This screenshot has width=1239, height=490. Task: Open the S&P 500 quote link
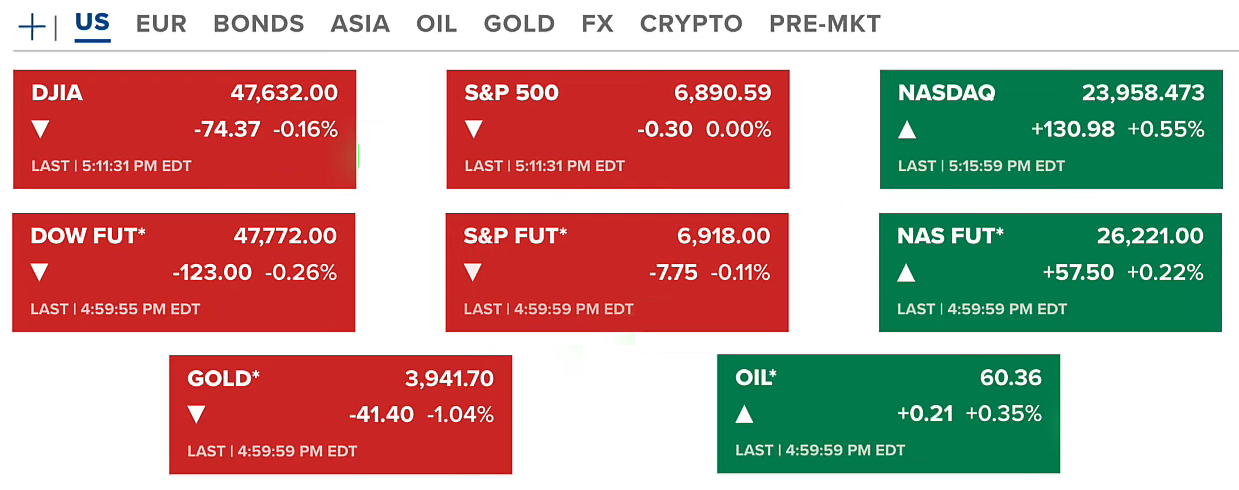(x=511, y=94)
